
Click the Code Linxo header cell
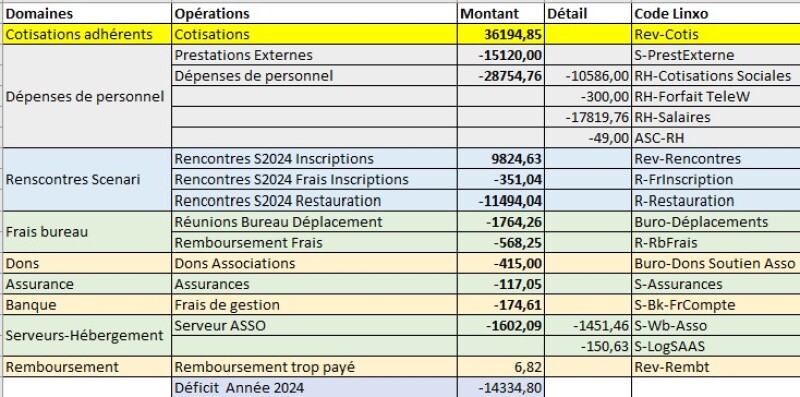pos(715,13)
